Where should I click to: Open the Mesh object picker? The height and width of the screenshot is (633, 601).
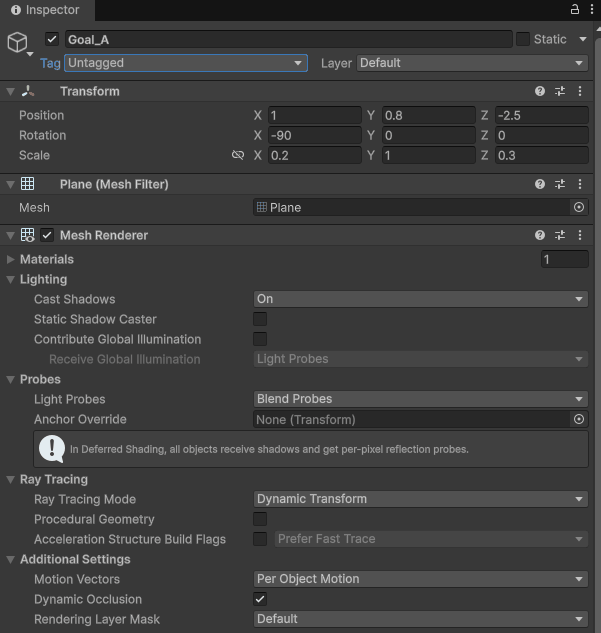click(x=578, y=208)
